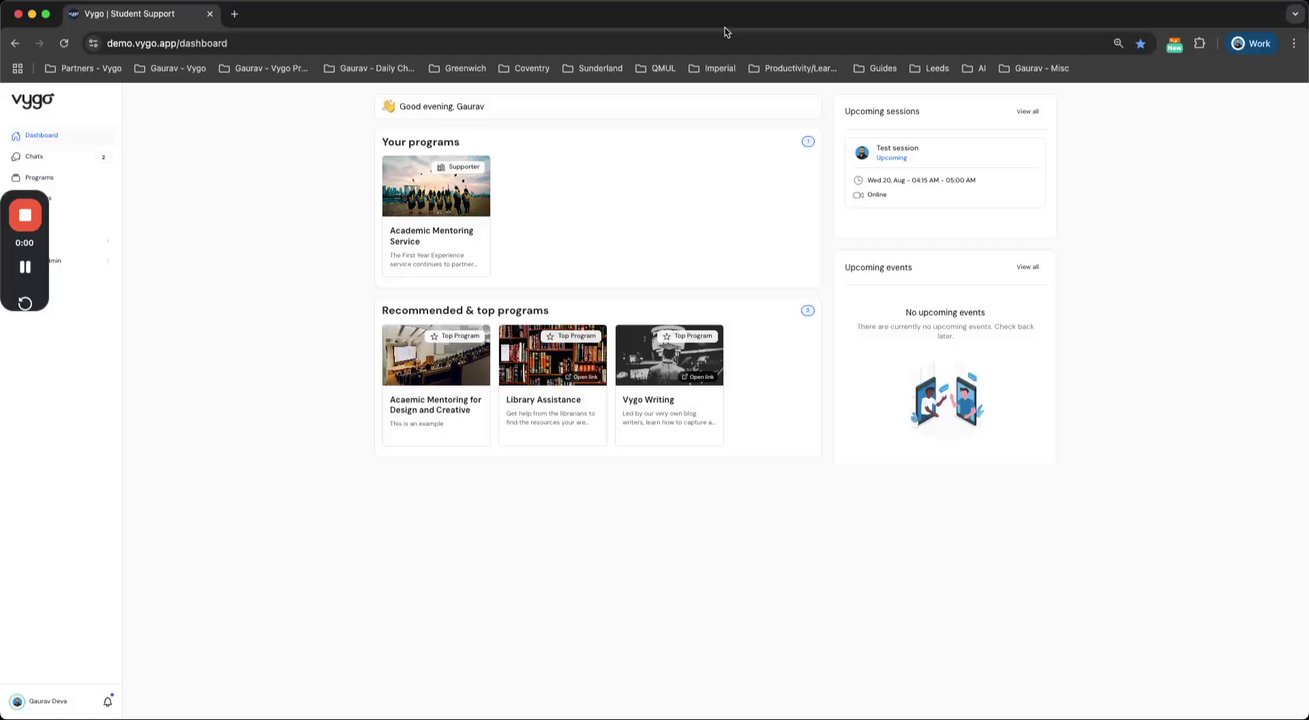Open the Greenwich bookmark folder
Viewport: 1309px width, 720px height.
(x=457, y=68)
